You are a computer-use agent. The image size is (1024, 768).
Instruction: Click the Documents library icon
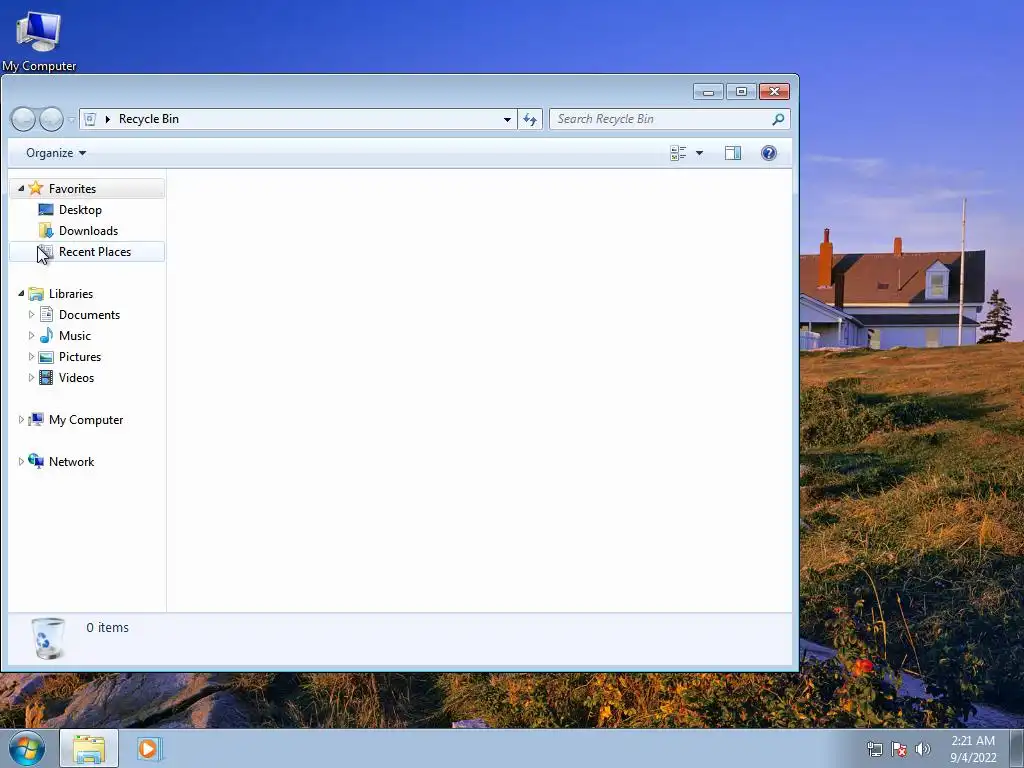tap(46, 314)
